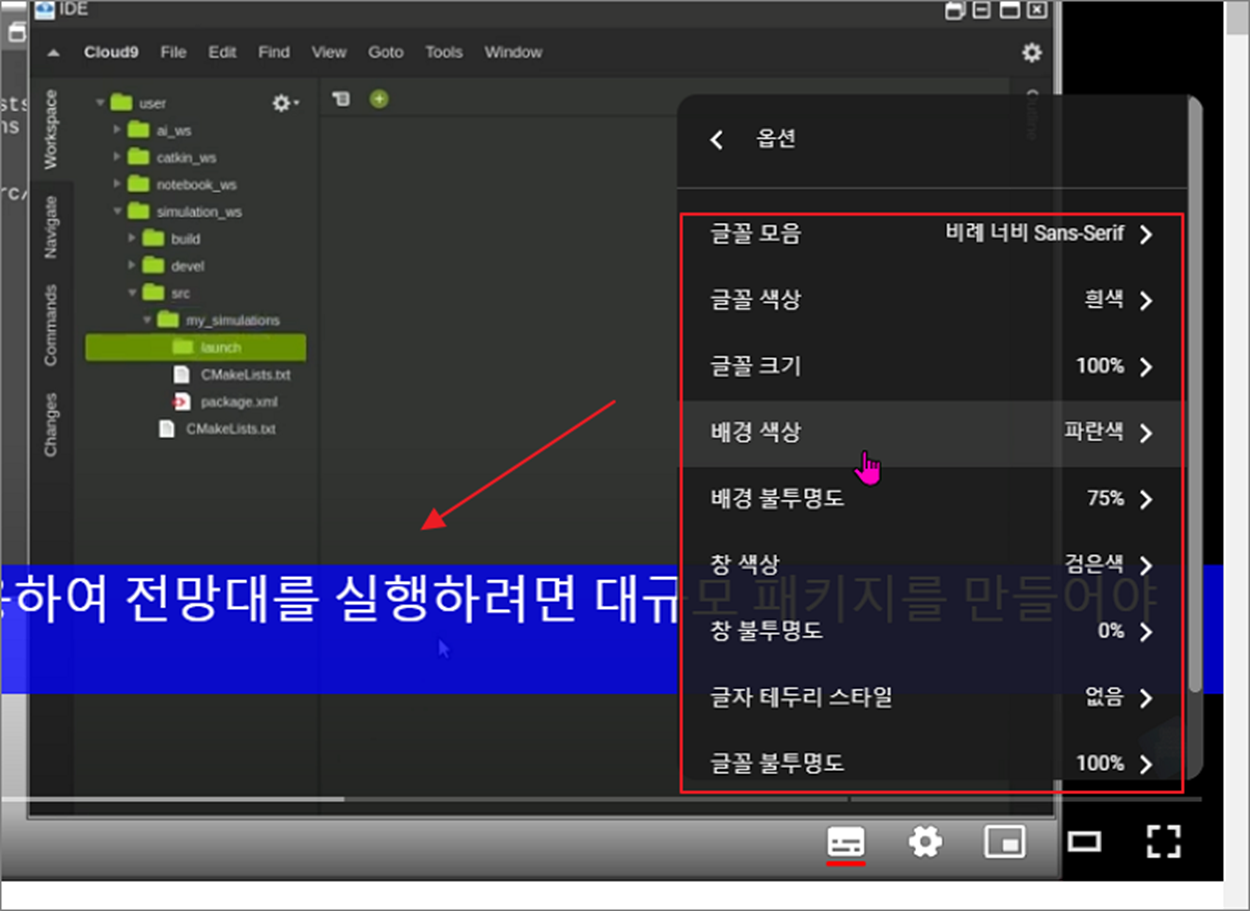Image resolution: width=1250 pixels, height=911 pixels.
Task: Open the 글꼴 모음 font family option
Action: click(931, 234)
